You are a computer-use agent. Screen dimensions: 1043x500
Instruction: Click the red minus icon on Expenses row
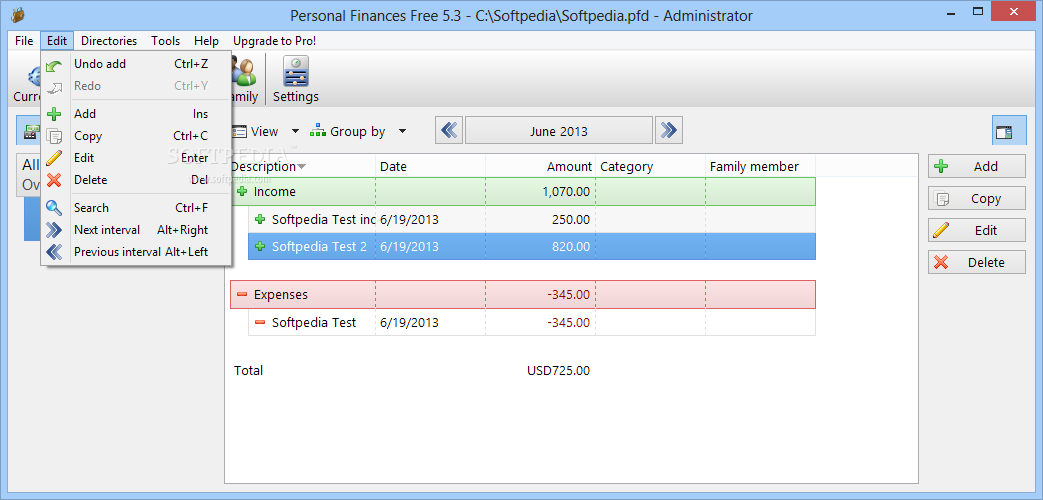(x=241, y=295)
